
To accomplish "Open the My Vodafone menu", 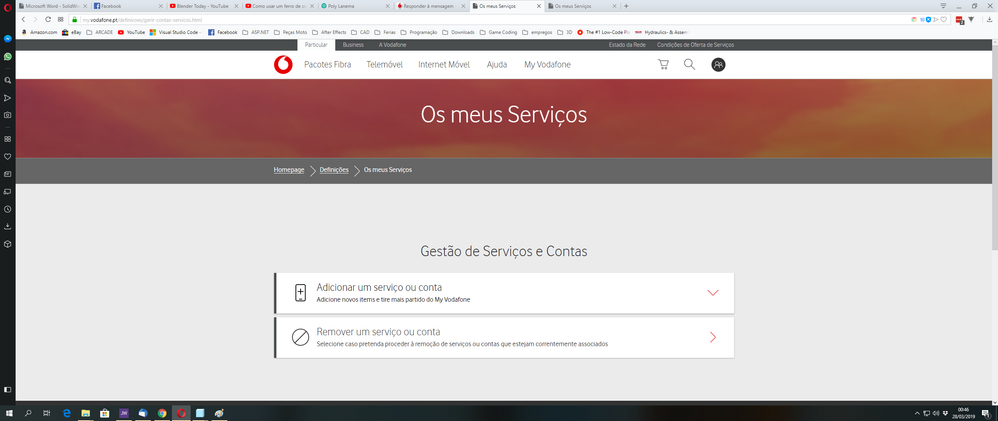I will 547,65.
